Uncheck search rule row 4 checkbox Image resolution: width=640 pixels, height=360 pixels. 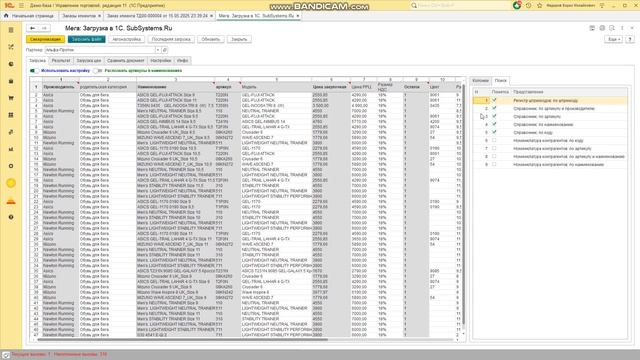[494, 124]
